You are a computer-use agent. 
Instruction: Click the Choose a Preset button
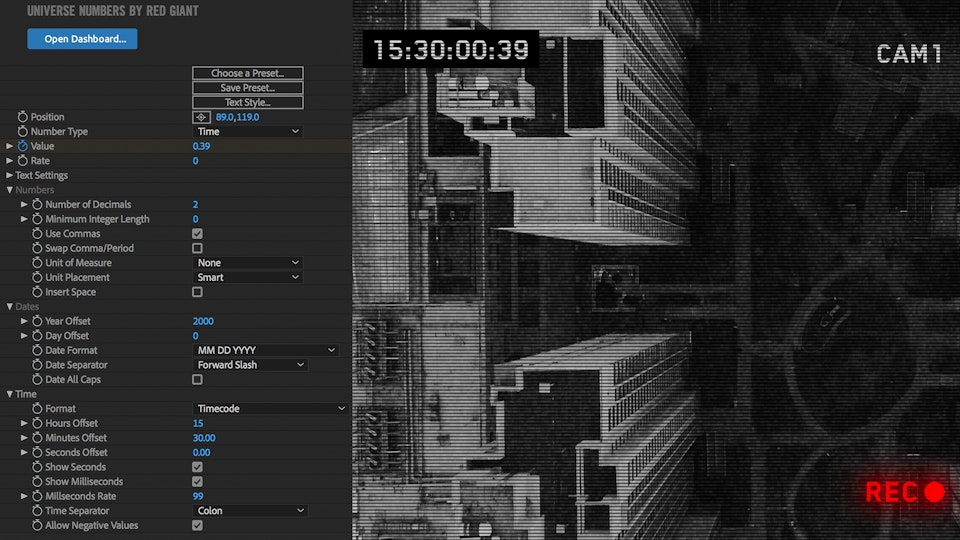click(x=247, y=73)
